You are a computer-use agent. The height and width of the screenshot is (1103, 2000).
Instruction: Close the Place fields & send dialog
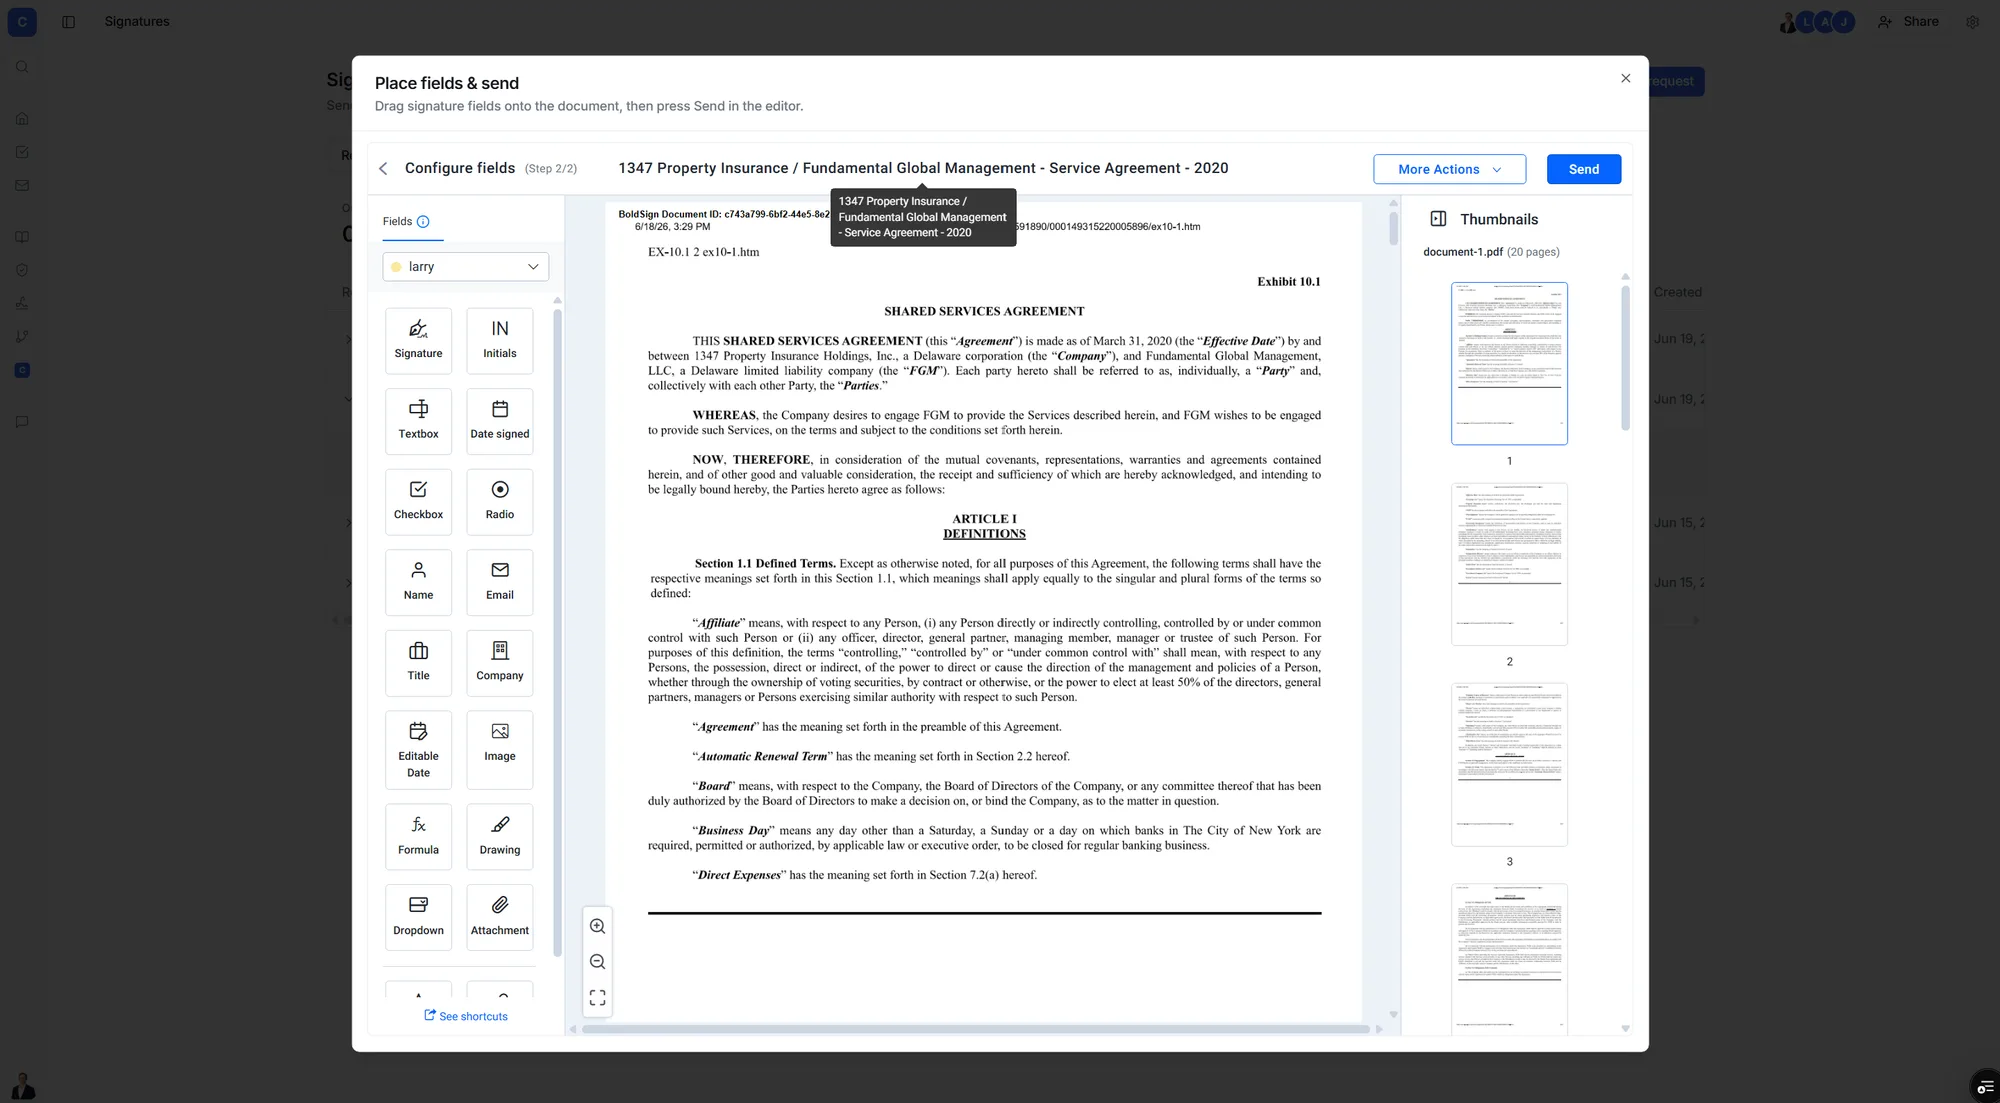[1625, 78]
